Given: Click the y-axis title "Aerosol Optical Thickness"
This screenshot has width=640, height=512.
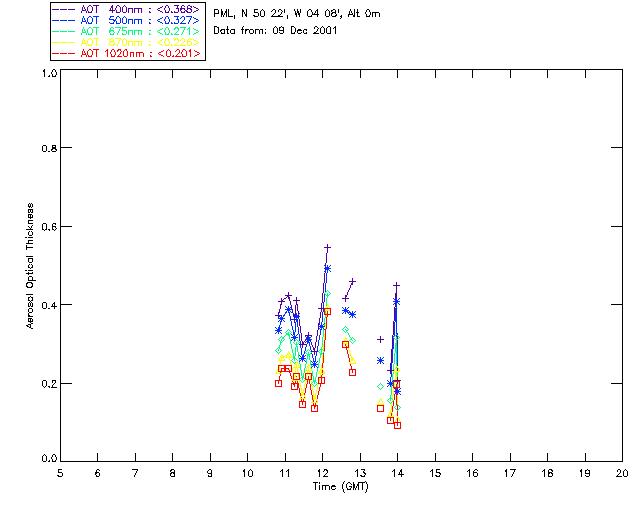Looking at the screenshot, I should click(x=30, y=266).
